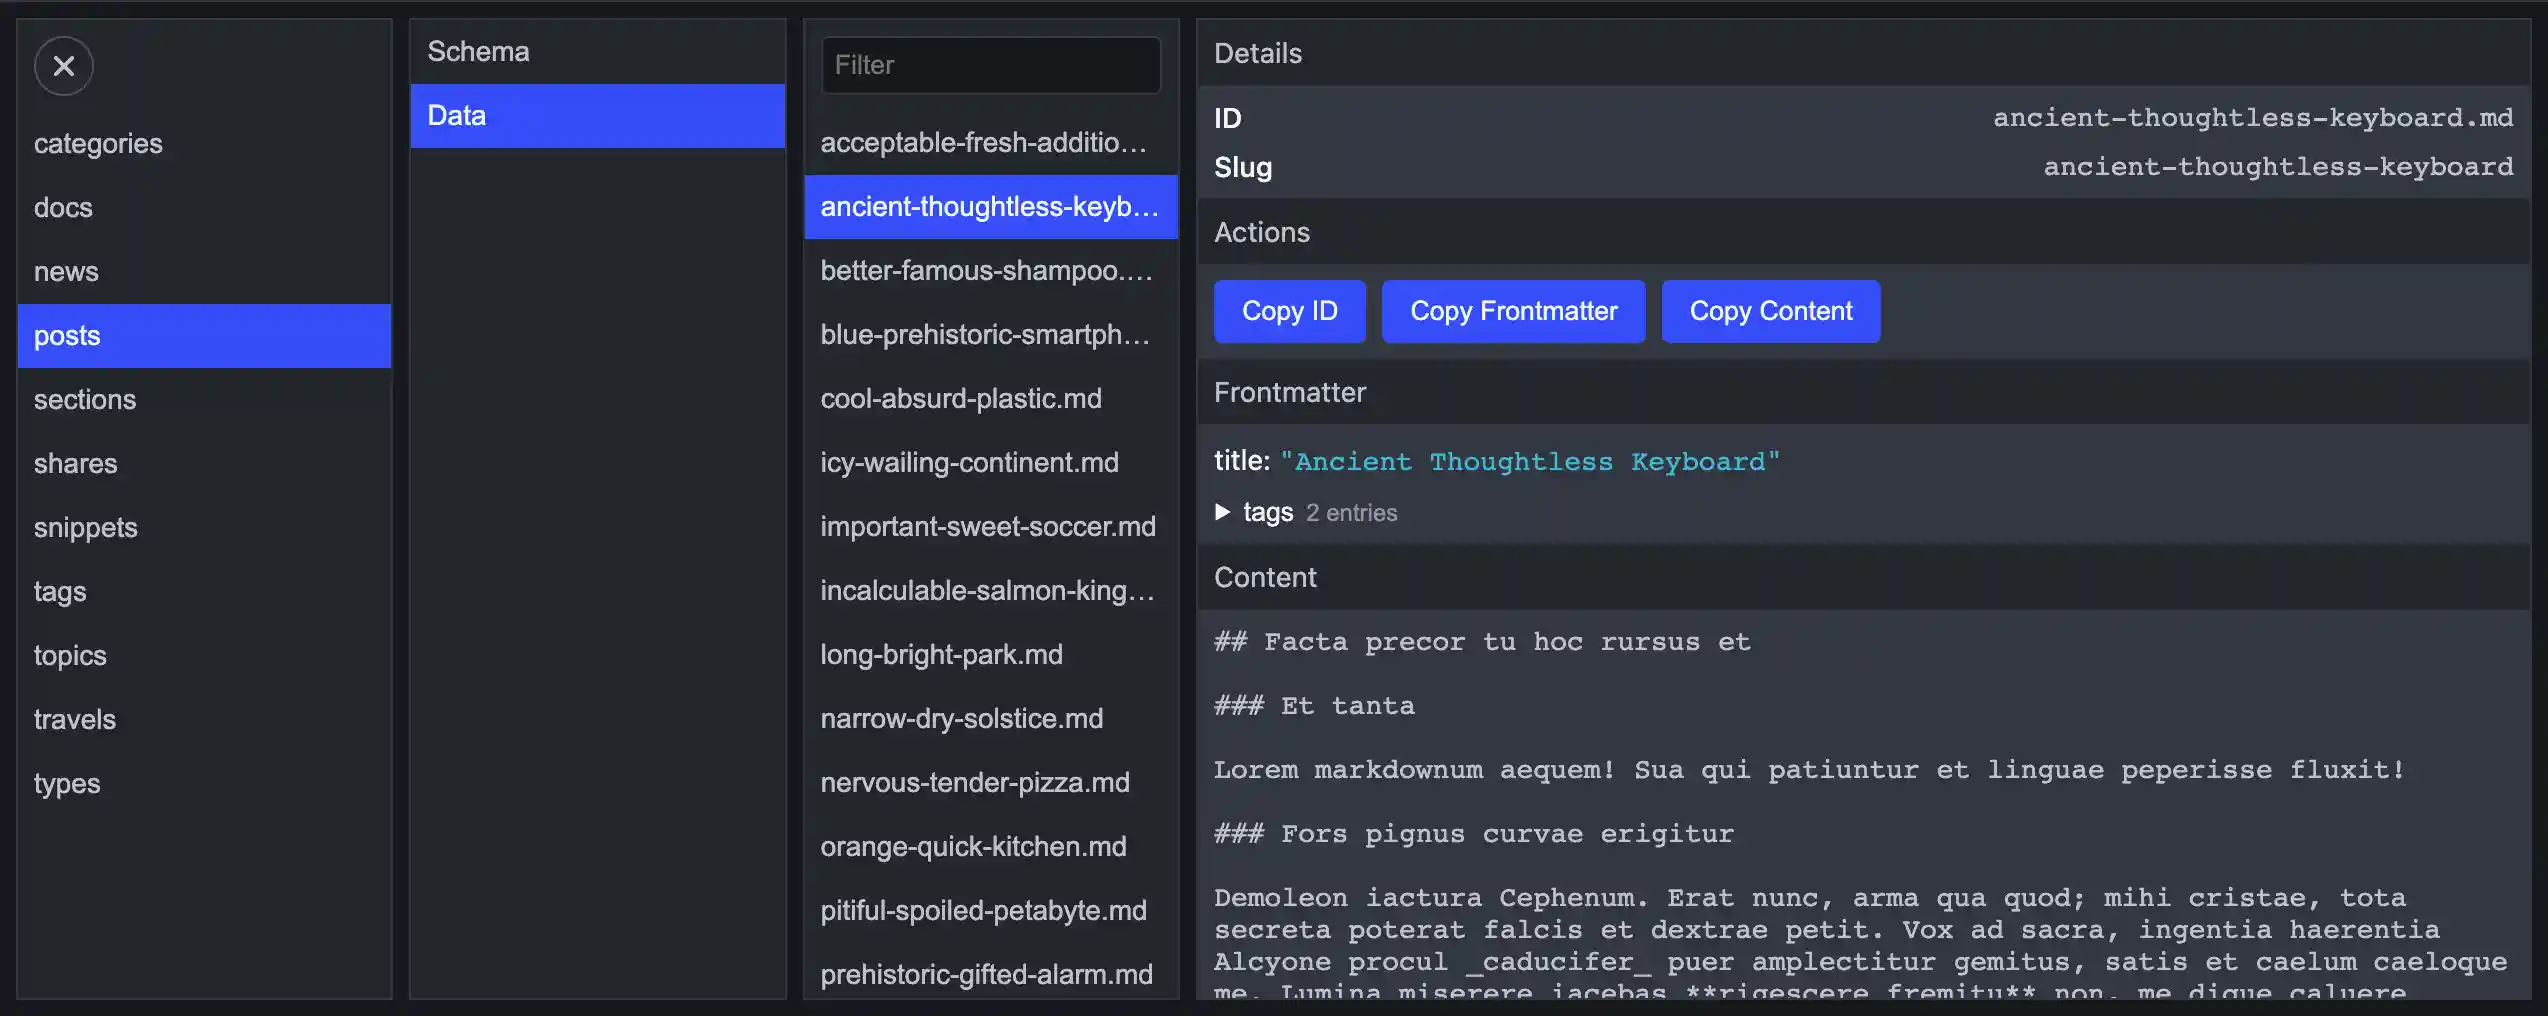Open the sections collection

[204, 400]
